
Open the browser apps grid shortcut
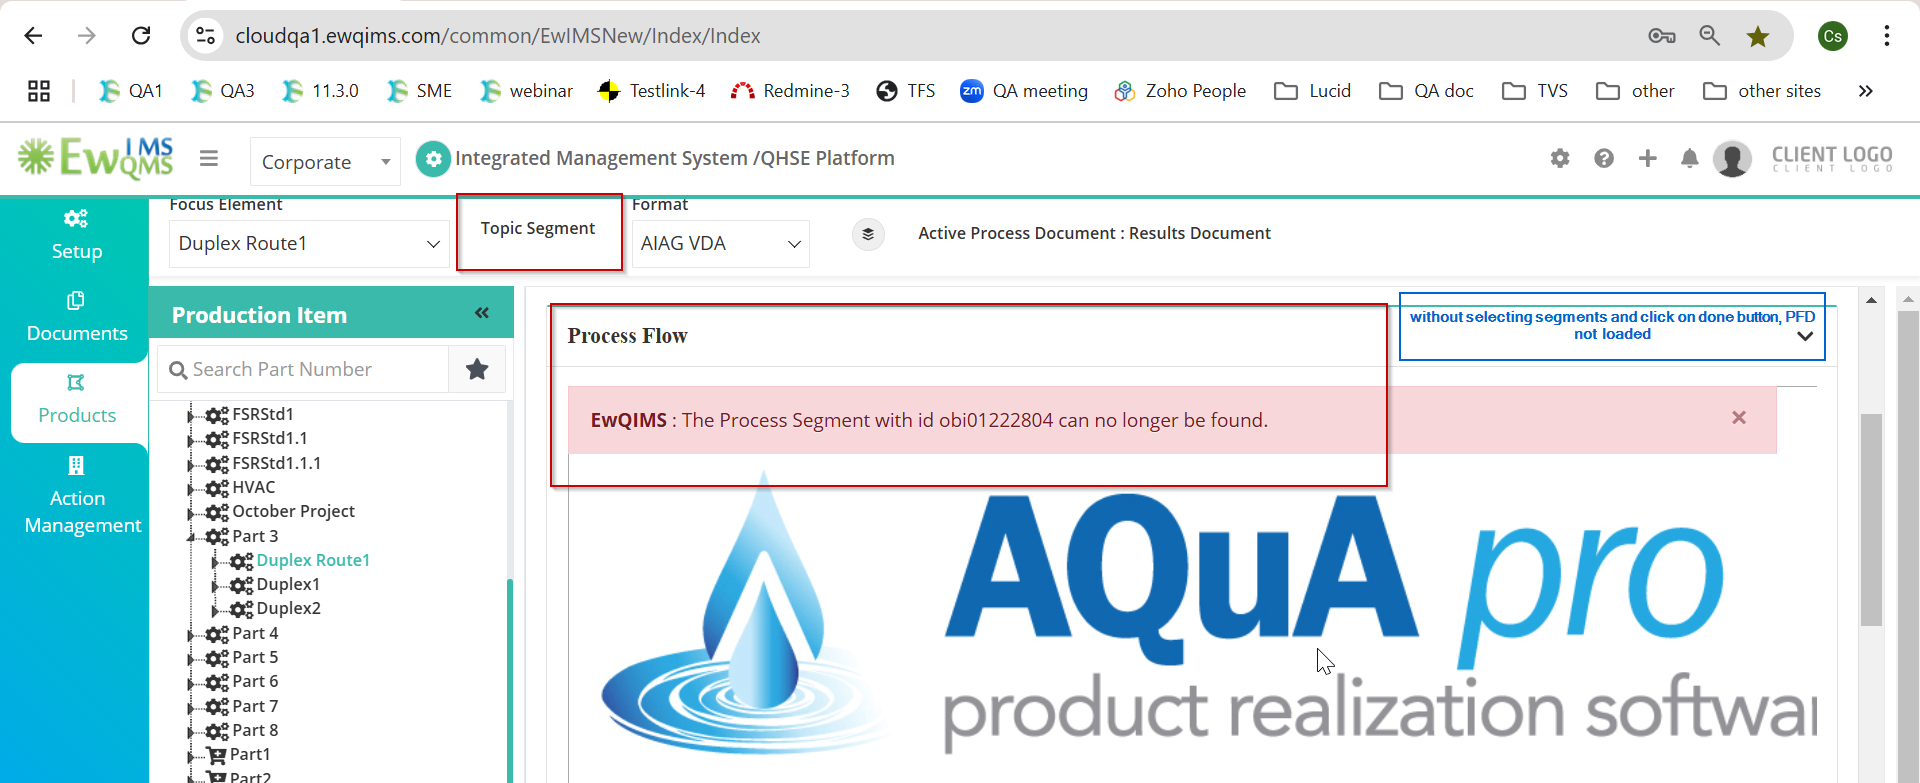click(39, 91)
